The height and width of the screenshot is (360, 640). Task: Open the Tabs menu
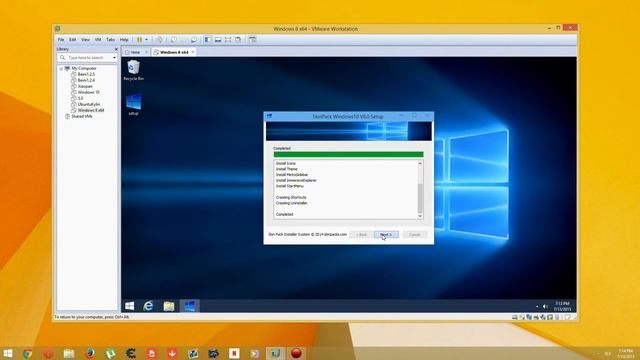[x=111, y=40]
